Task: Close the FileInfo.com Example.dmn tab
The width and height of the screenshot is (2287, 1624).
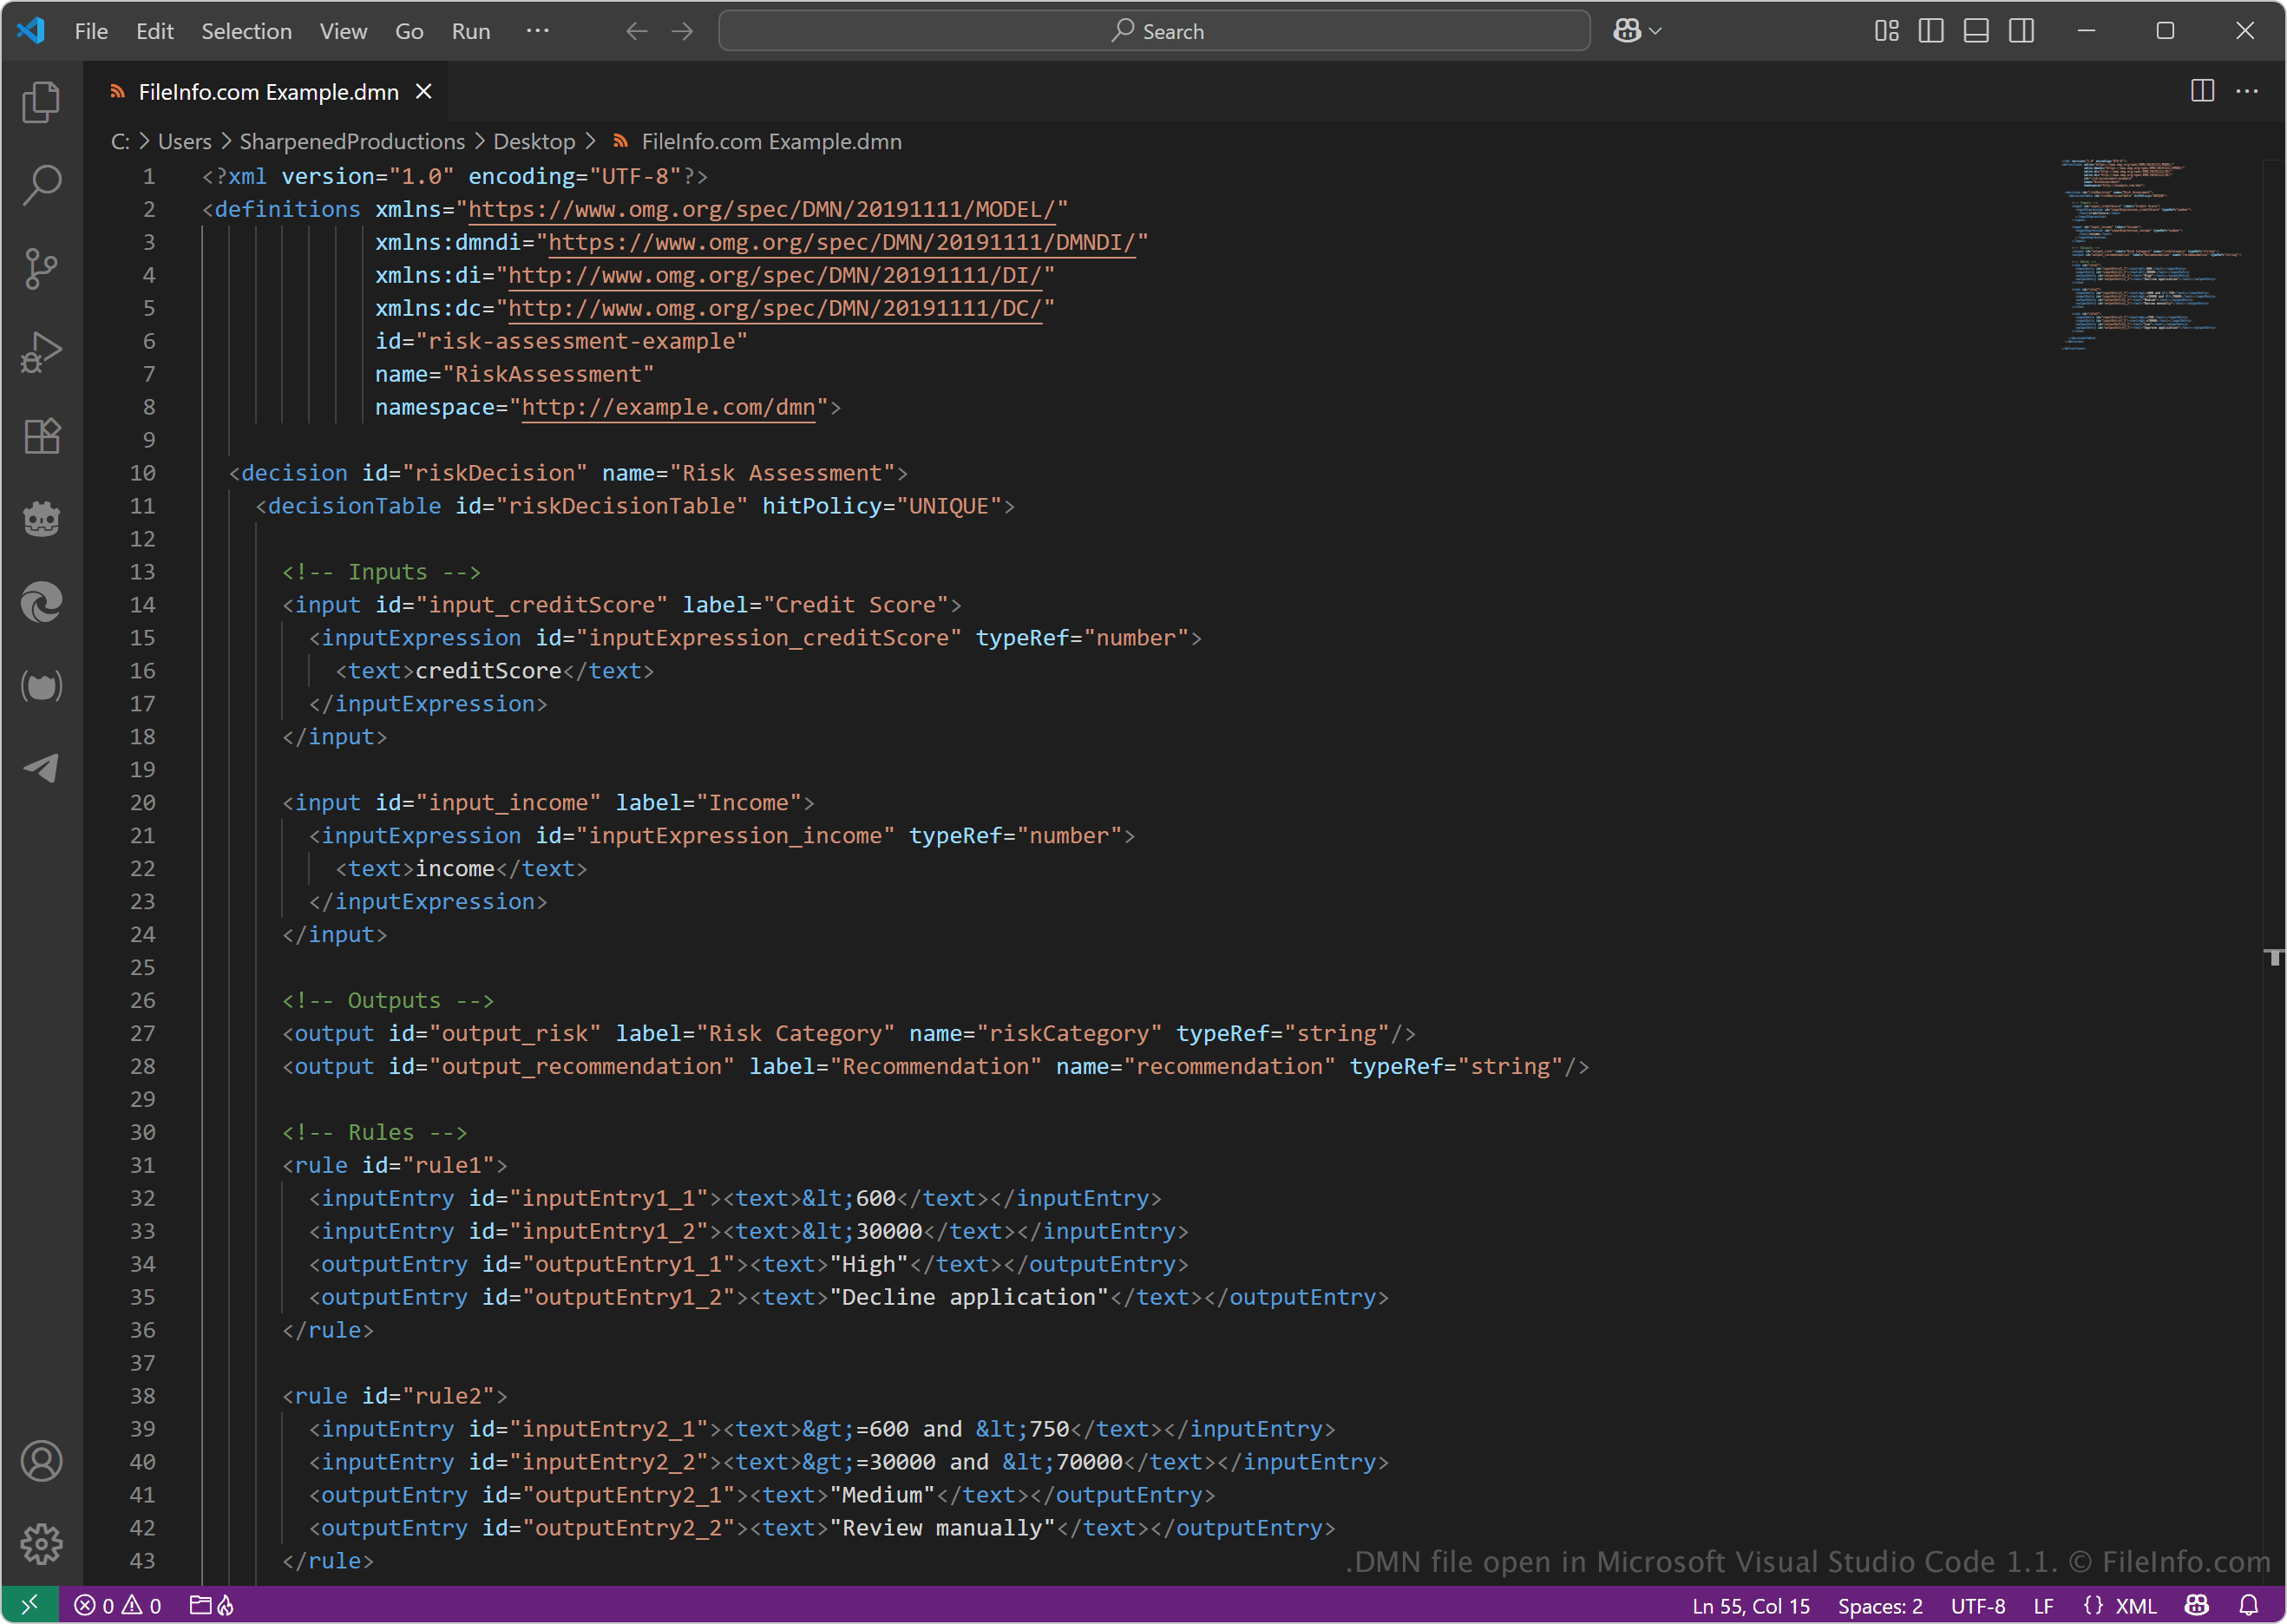Action: [x=424, y=92]
